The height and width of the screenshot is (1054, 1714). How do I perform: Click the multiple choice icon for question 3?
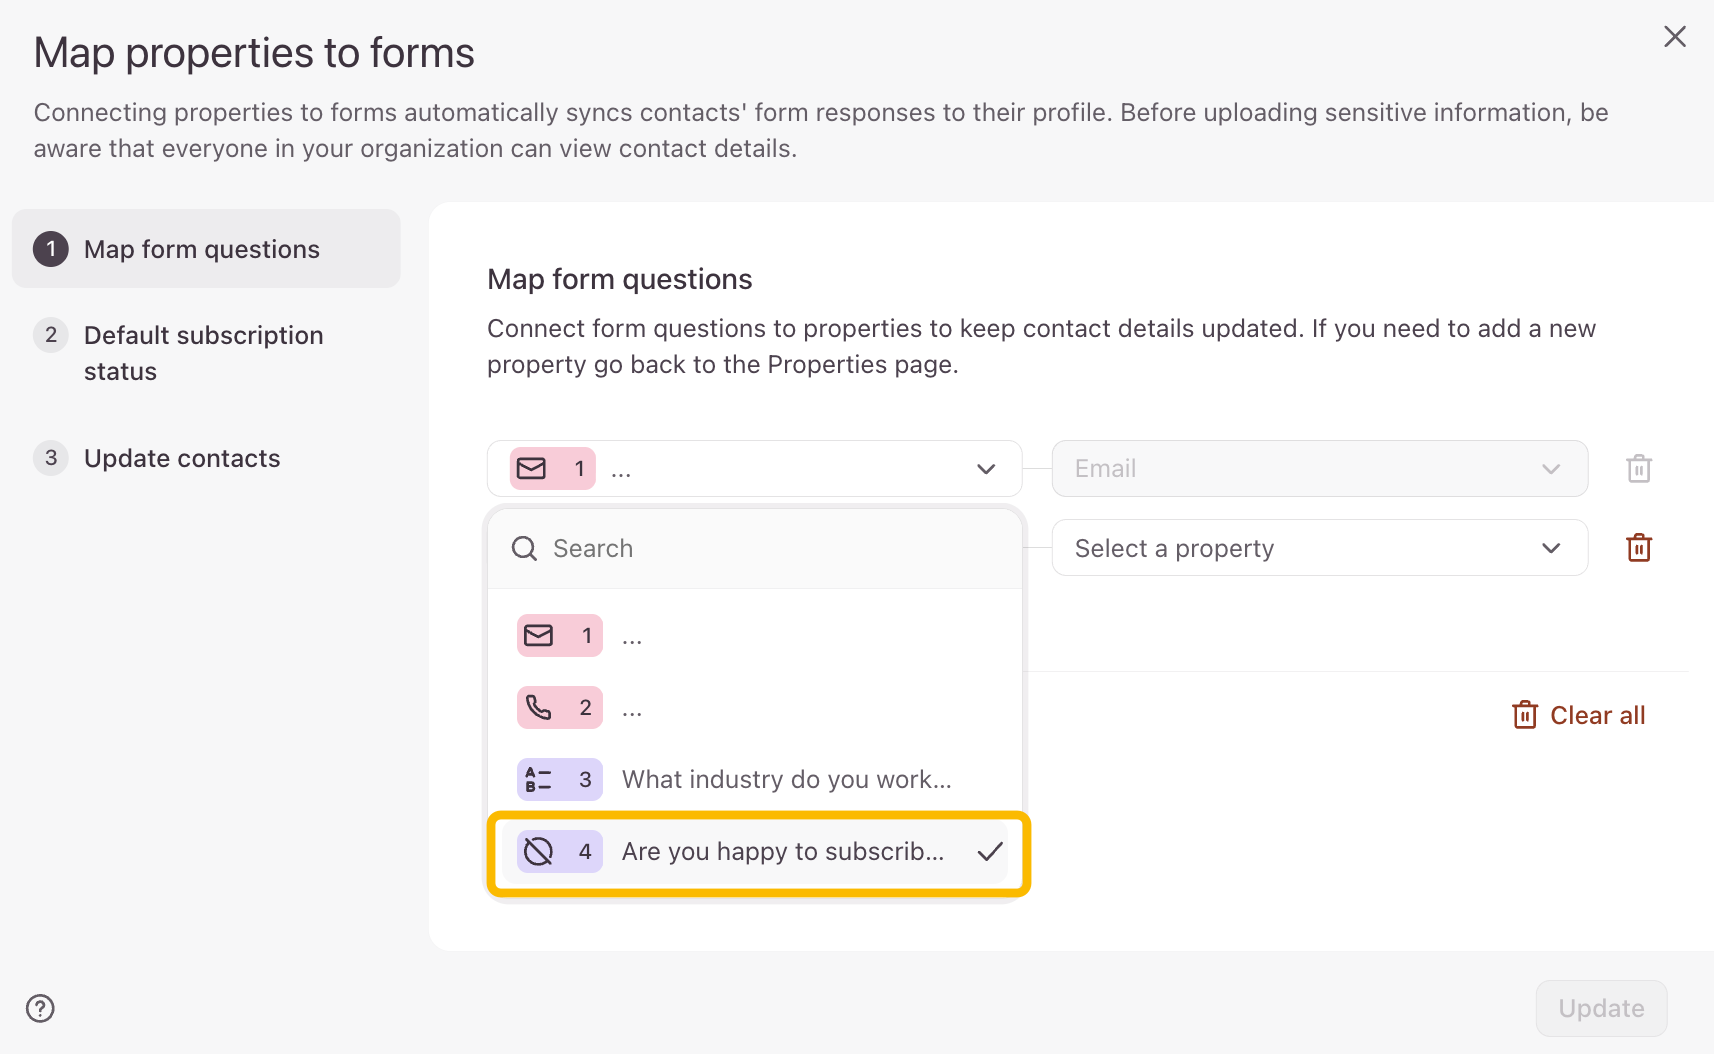tap(539, 780)
